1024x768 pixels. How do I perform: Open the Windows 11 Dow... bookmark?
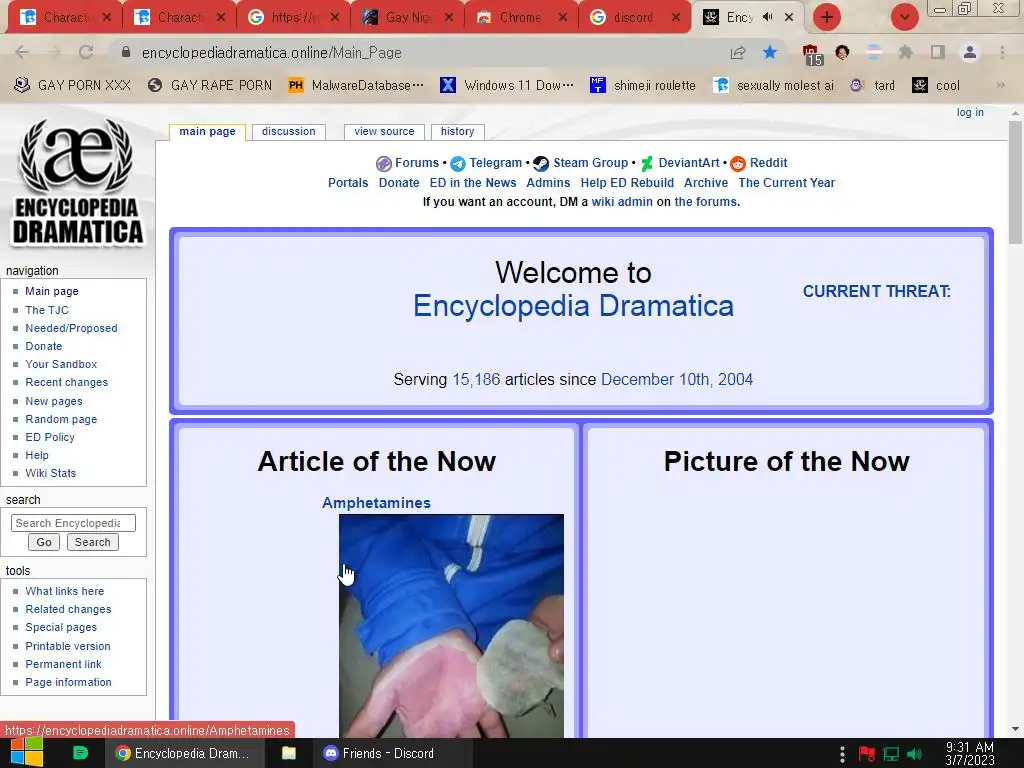507,85
